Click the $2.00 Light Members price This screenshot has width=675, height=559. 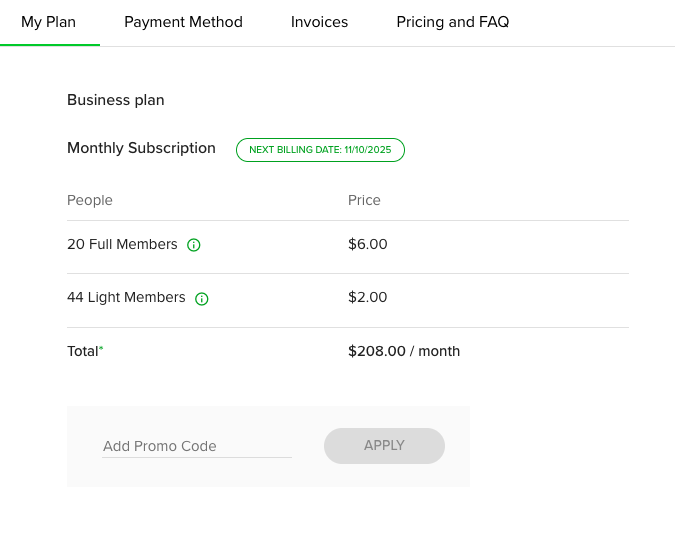[367, 297]
